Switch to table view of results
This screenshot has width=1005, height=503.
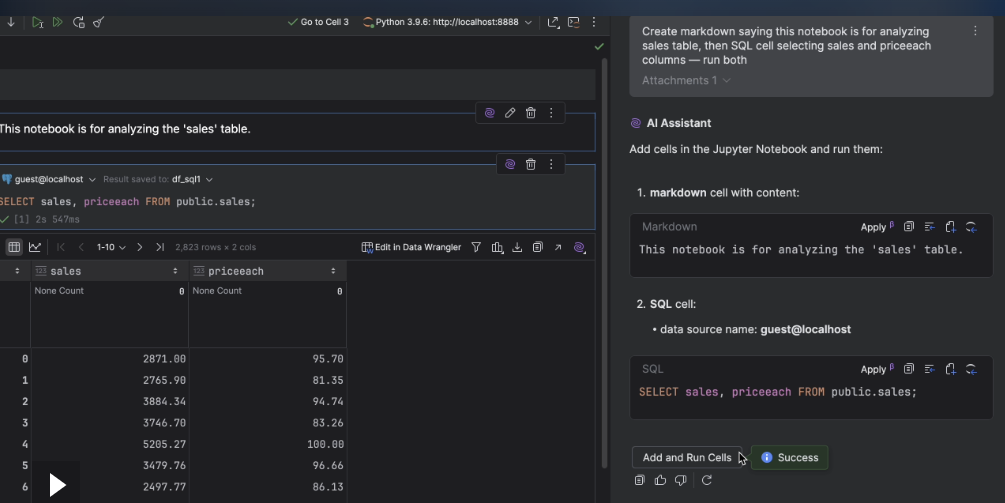14,247
